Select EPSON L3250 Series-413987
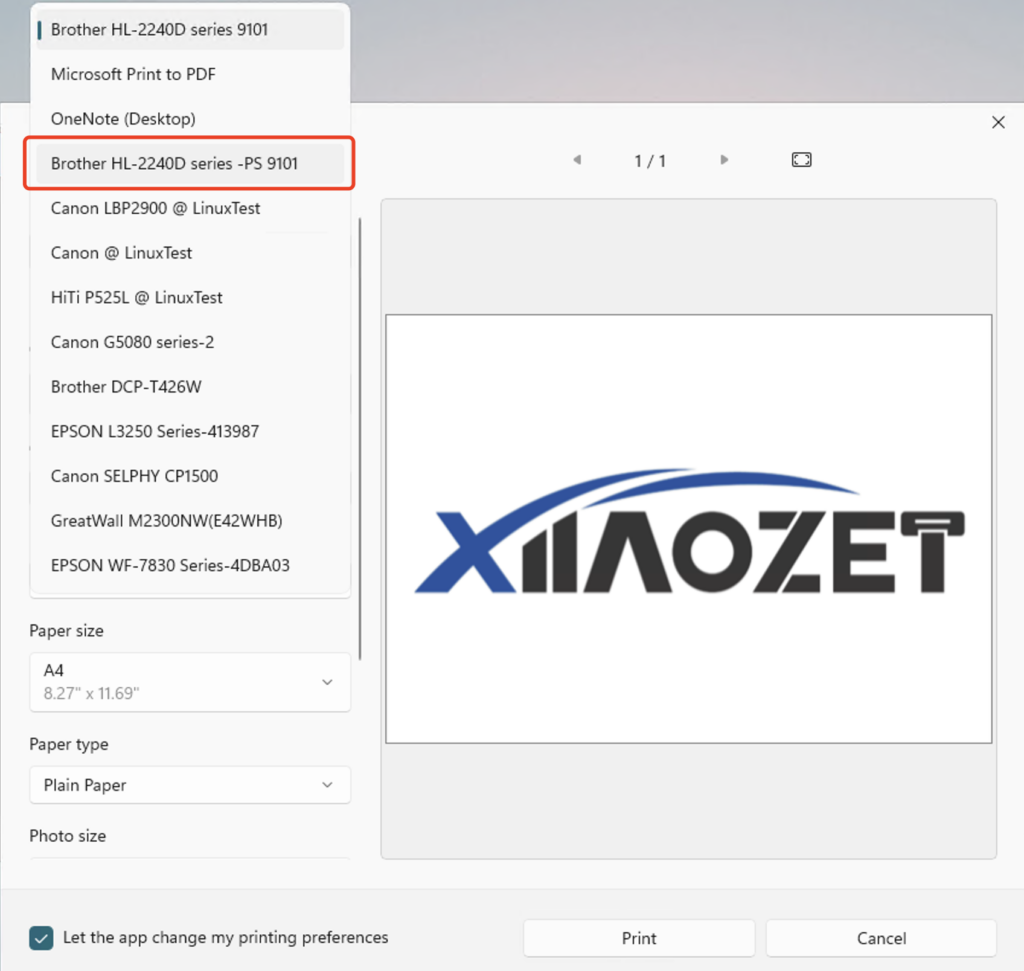The width and height of the screenshot is (1024, 971). (x=190, y=432)
